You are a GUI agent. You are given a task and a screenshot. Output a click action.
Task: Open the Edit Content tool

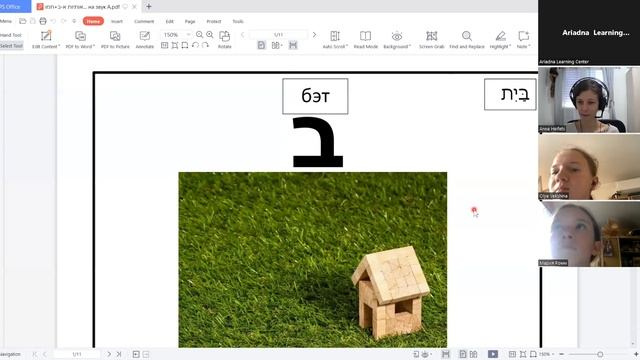pyautogui.click(x=46, y=39)
